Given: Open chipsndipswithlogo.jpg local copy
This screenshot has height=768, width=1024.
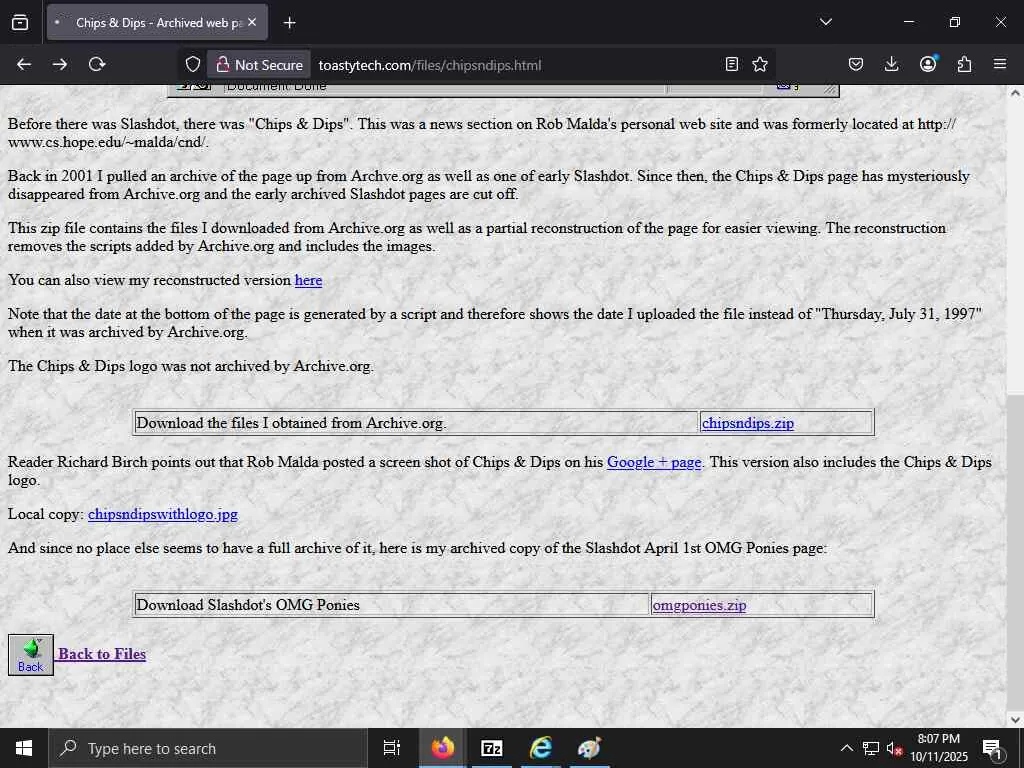Looking at the screenshot, I should (x=163, y=514).
